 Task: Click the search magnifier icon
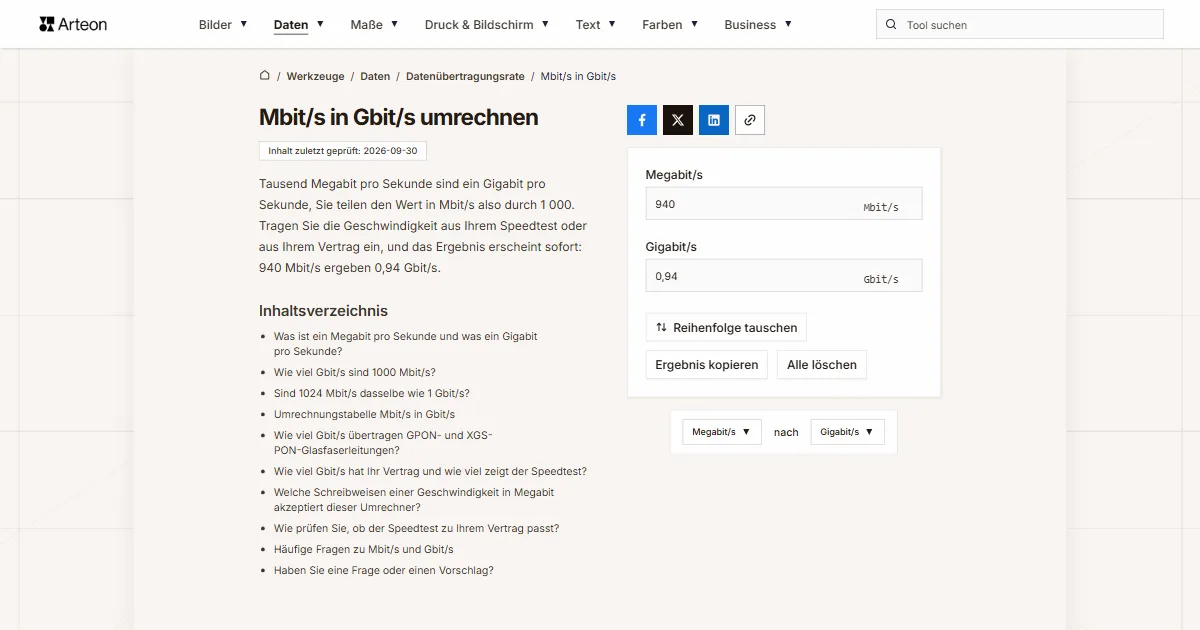[x=891, y=25]
